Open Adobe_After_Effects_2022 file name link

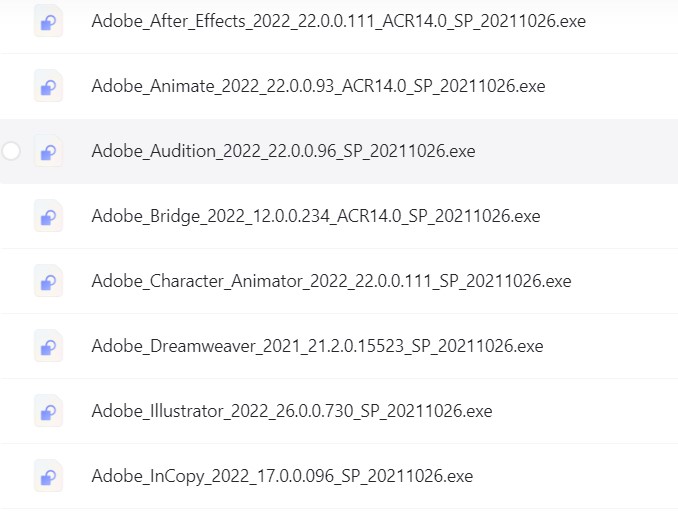click(x=339, y=21)
